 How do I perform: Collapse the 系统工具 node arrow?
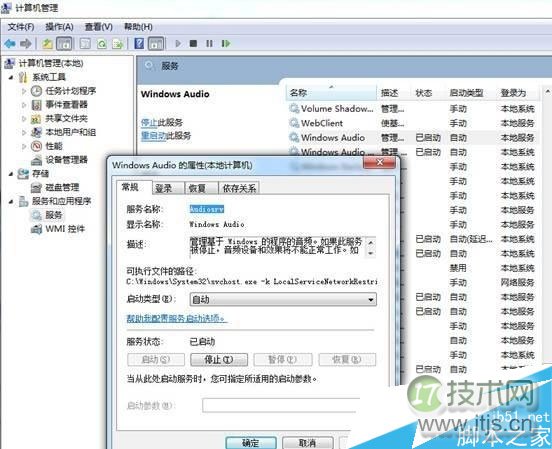coord(11,77)
